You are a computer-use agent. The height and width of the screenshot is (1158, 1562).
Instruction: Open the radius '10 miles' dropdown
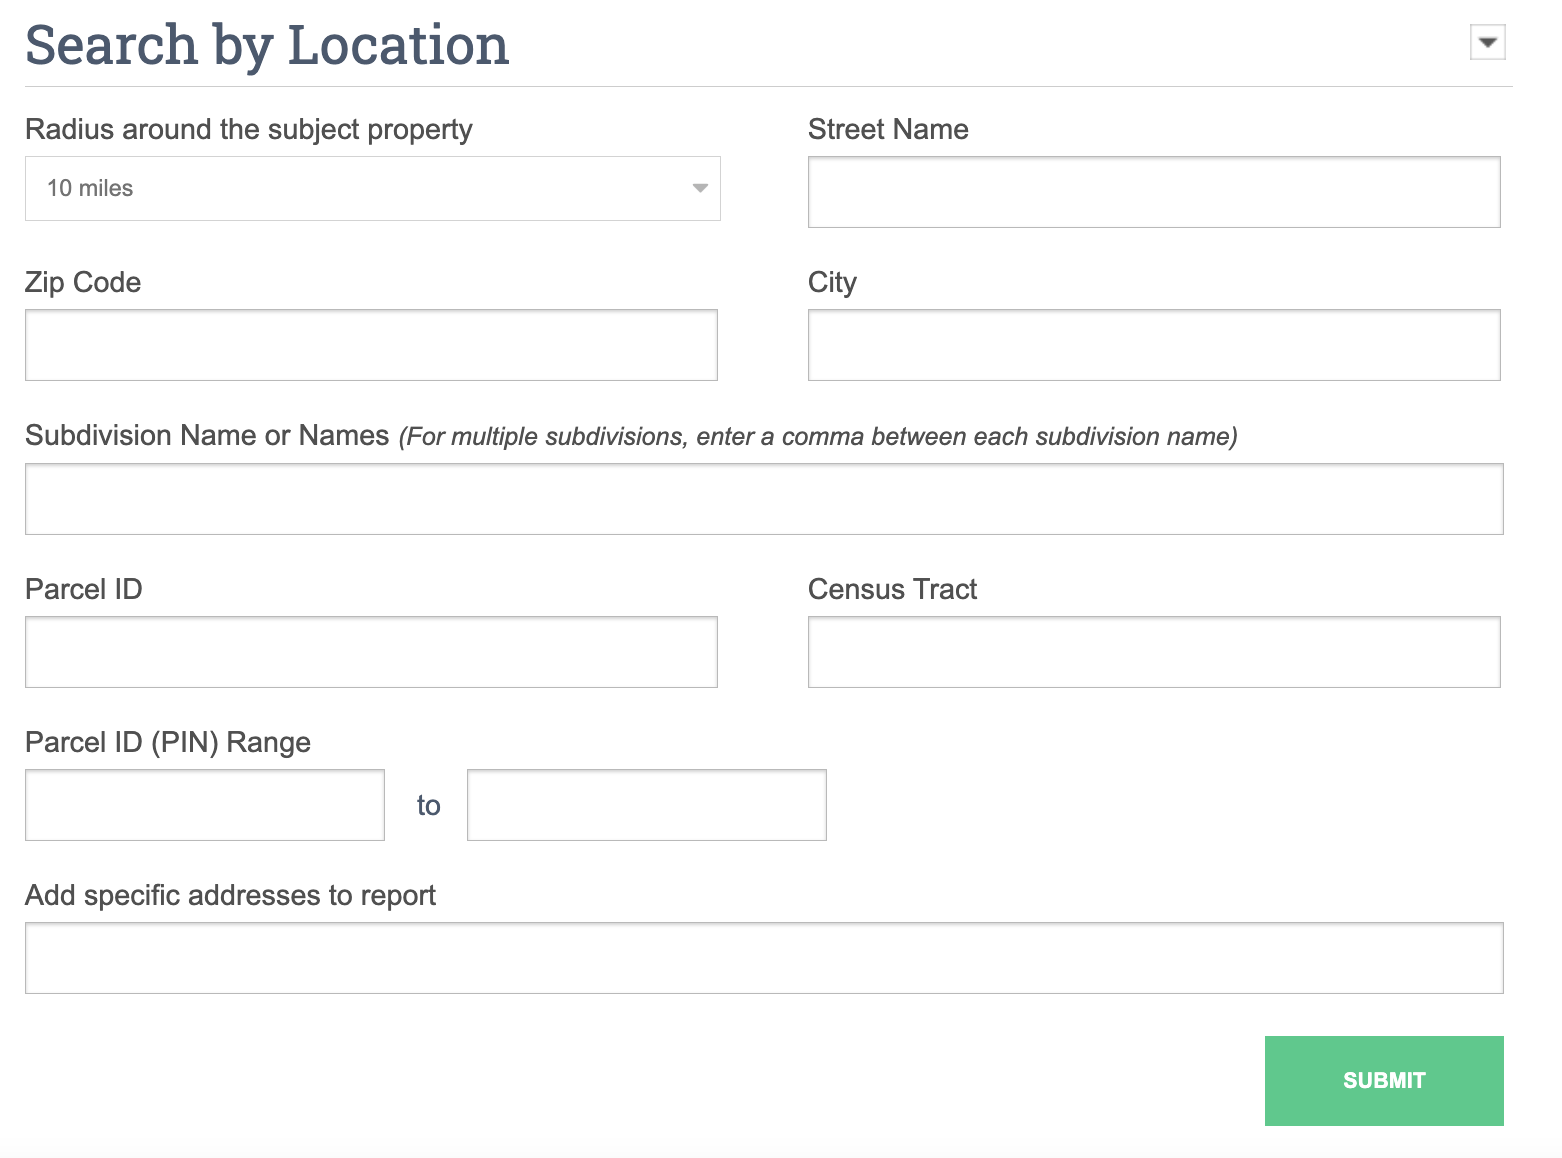[371, 188]
